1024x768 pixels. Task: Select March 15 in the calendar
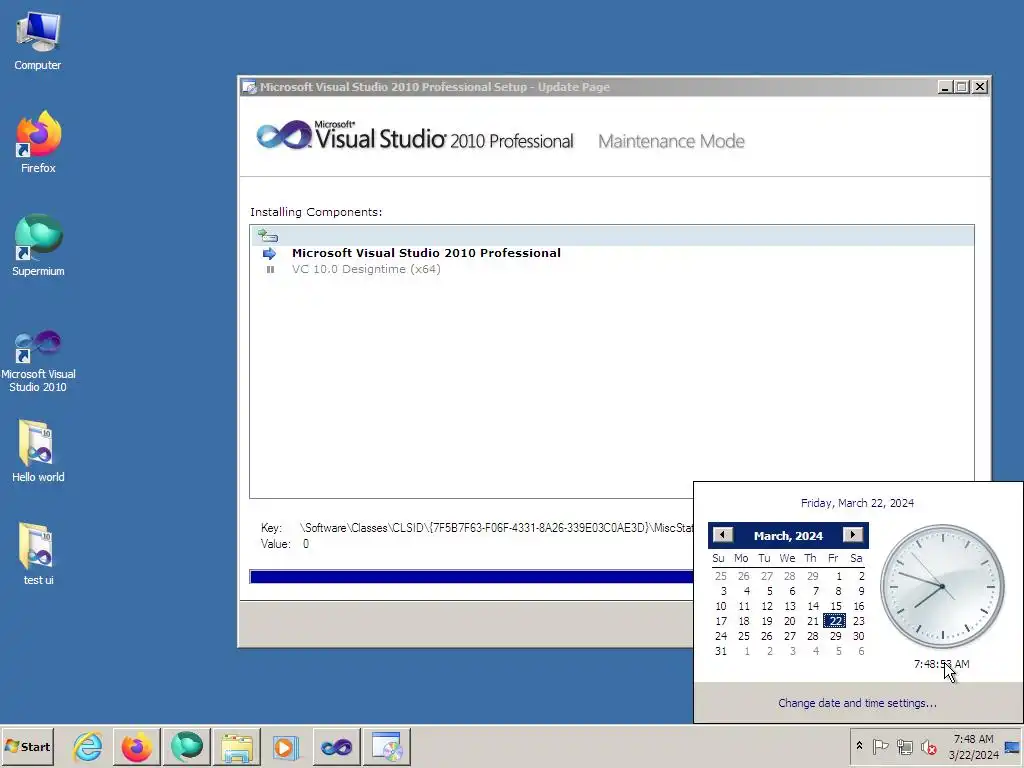835,606
